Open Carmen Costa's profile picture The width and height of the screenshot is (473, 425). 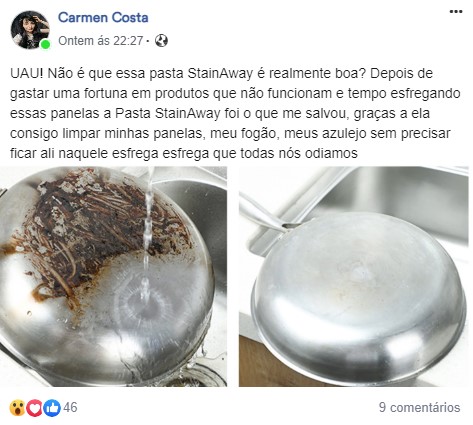tap(30, 30)
